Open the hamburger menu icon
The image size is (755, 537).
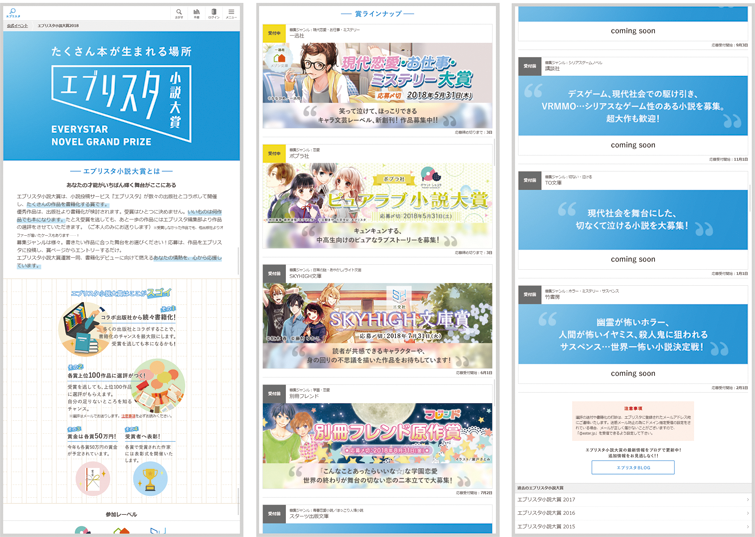click(231, 13)
